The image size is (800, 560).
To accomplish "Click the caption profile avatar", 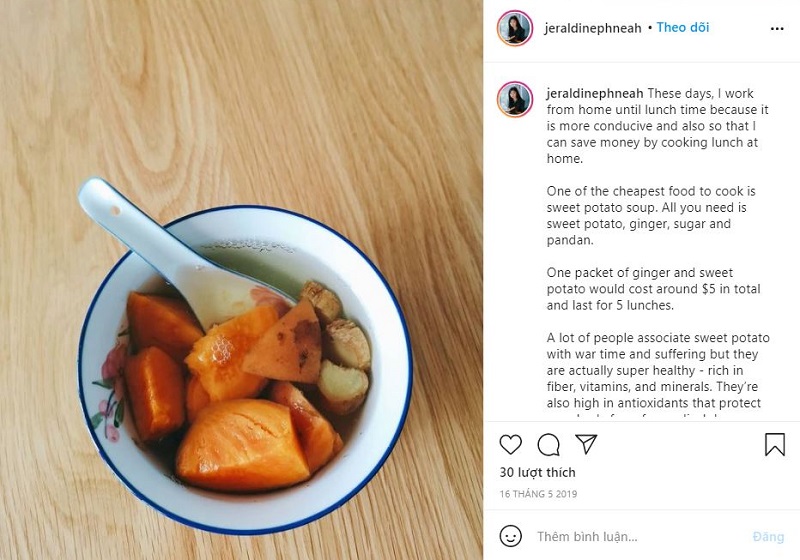I will [x=515, y=99].
